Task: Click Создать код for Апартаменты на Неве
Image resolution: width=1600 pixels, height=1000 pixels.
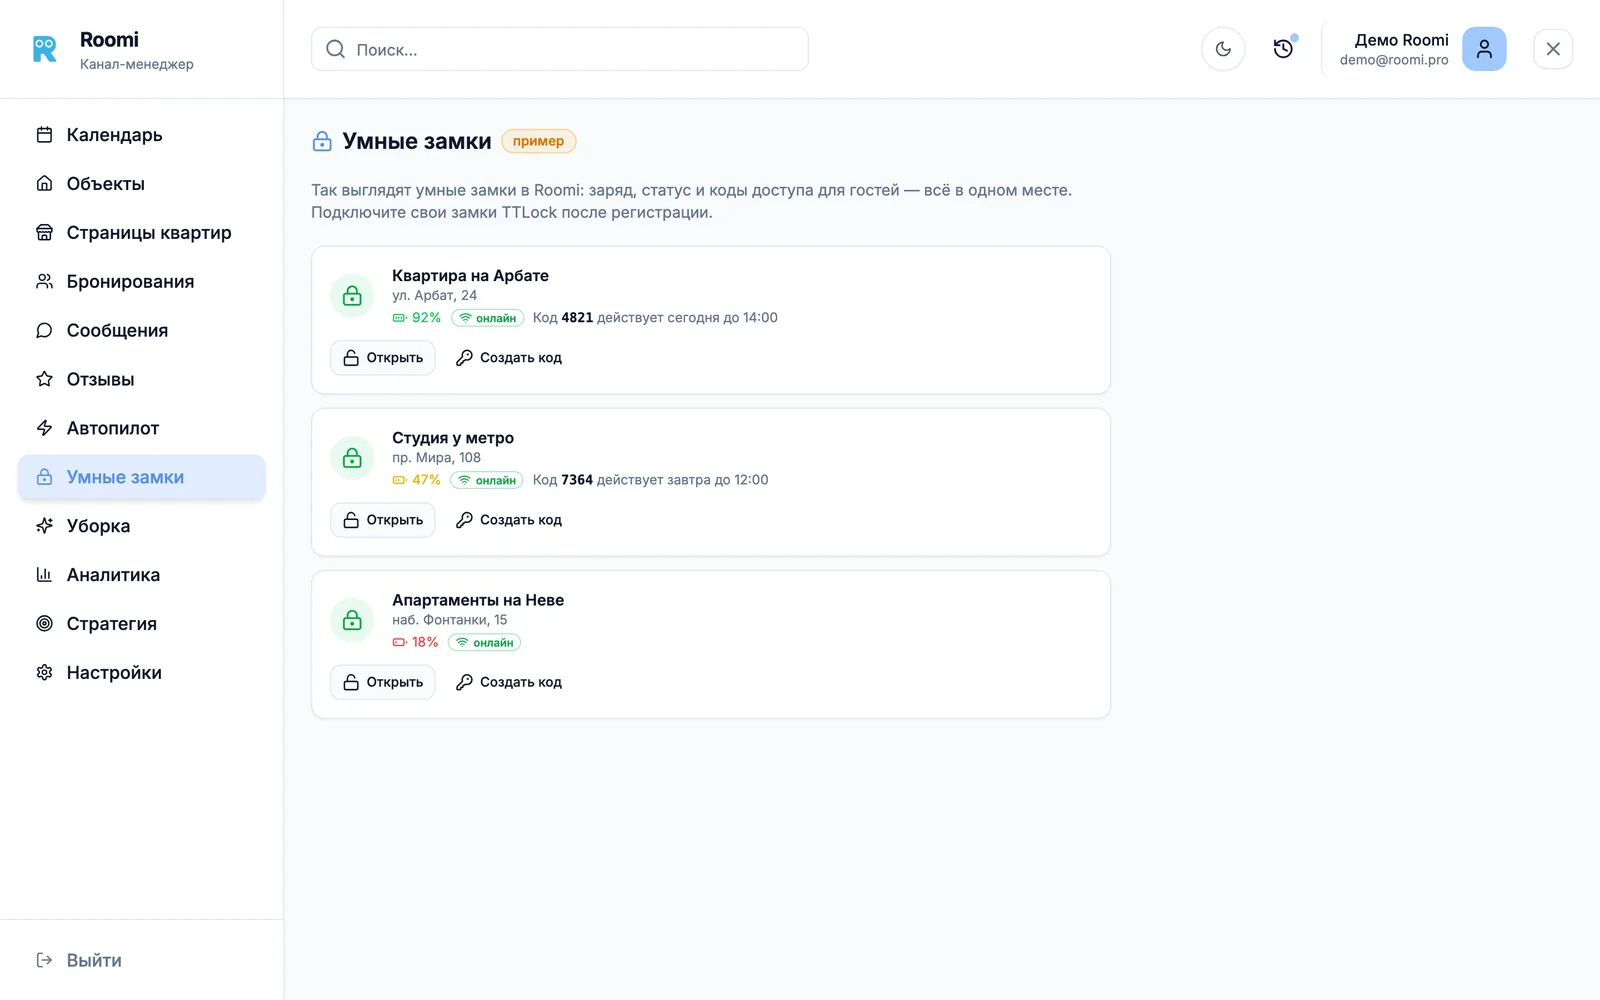Action: [509, 682]
